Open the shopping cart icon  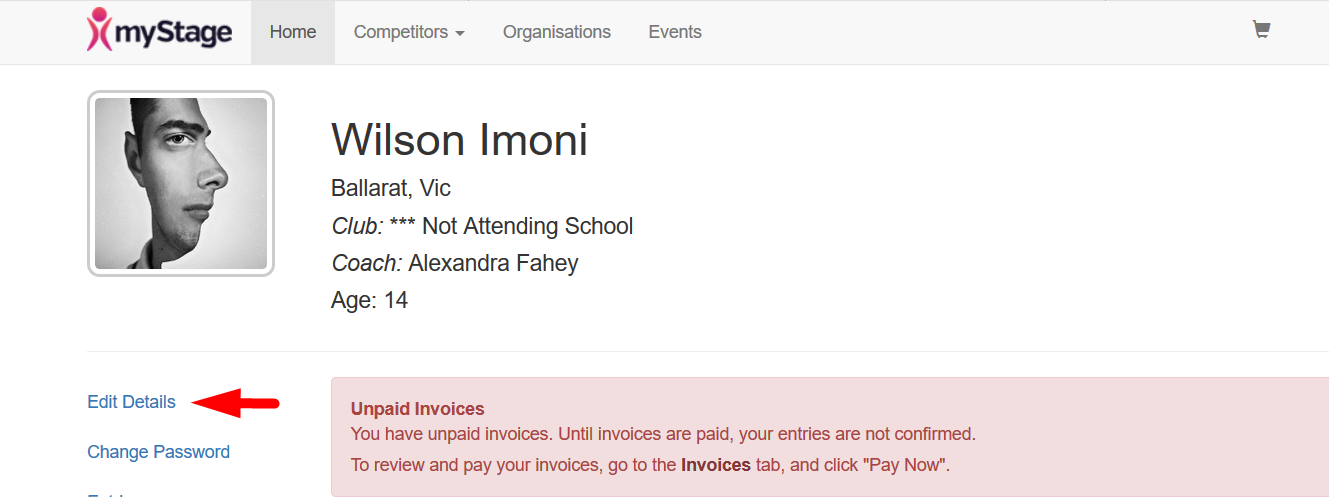point(1261,30)
